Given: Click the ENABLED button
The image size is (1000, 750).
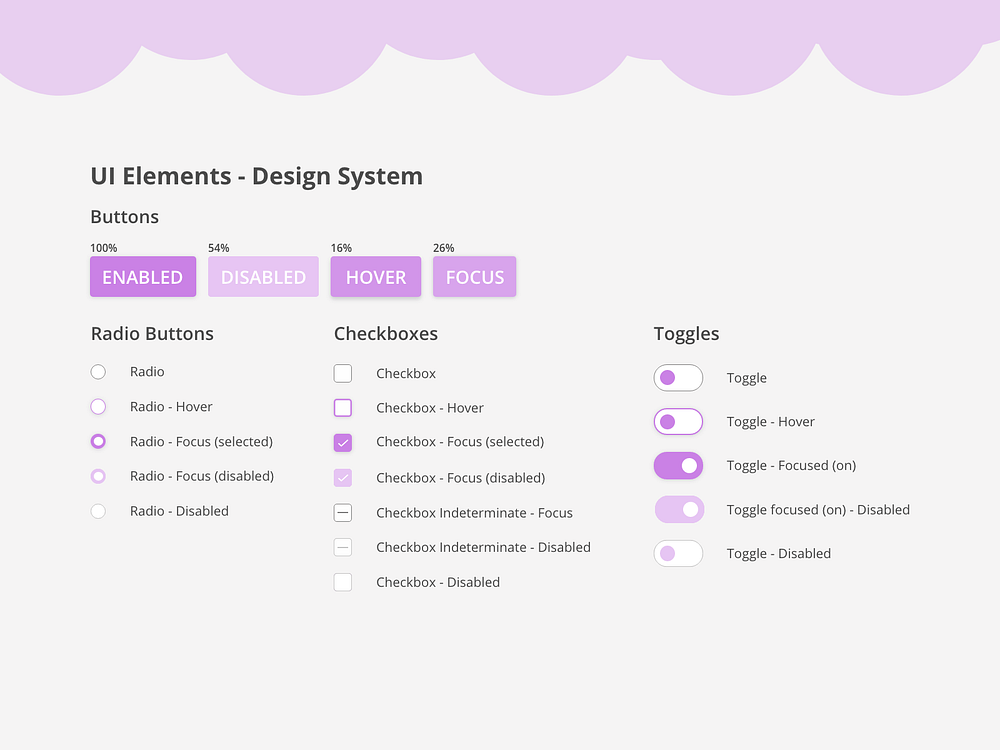Looking at the screenshot, I should click(x=143, y=277).
